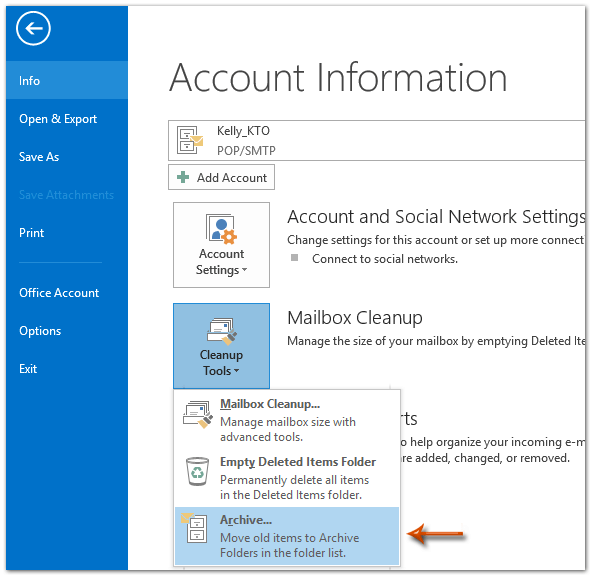Open the Kelly_KTO account selector dropdown
This screenshot has width=596, height=575.
pos(377,141)
